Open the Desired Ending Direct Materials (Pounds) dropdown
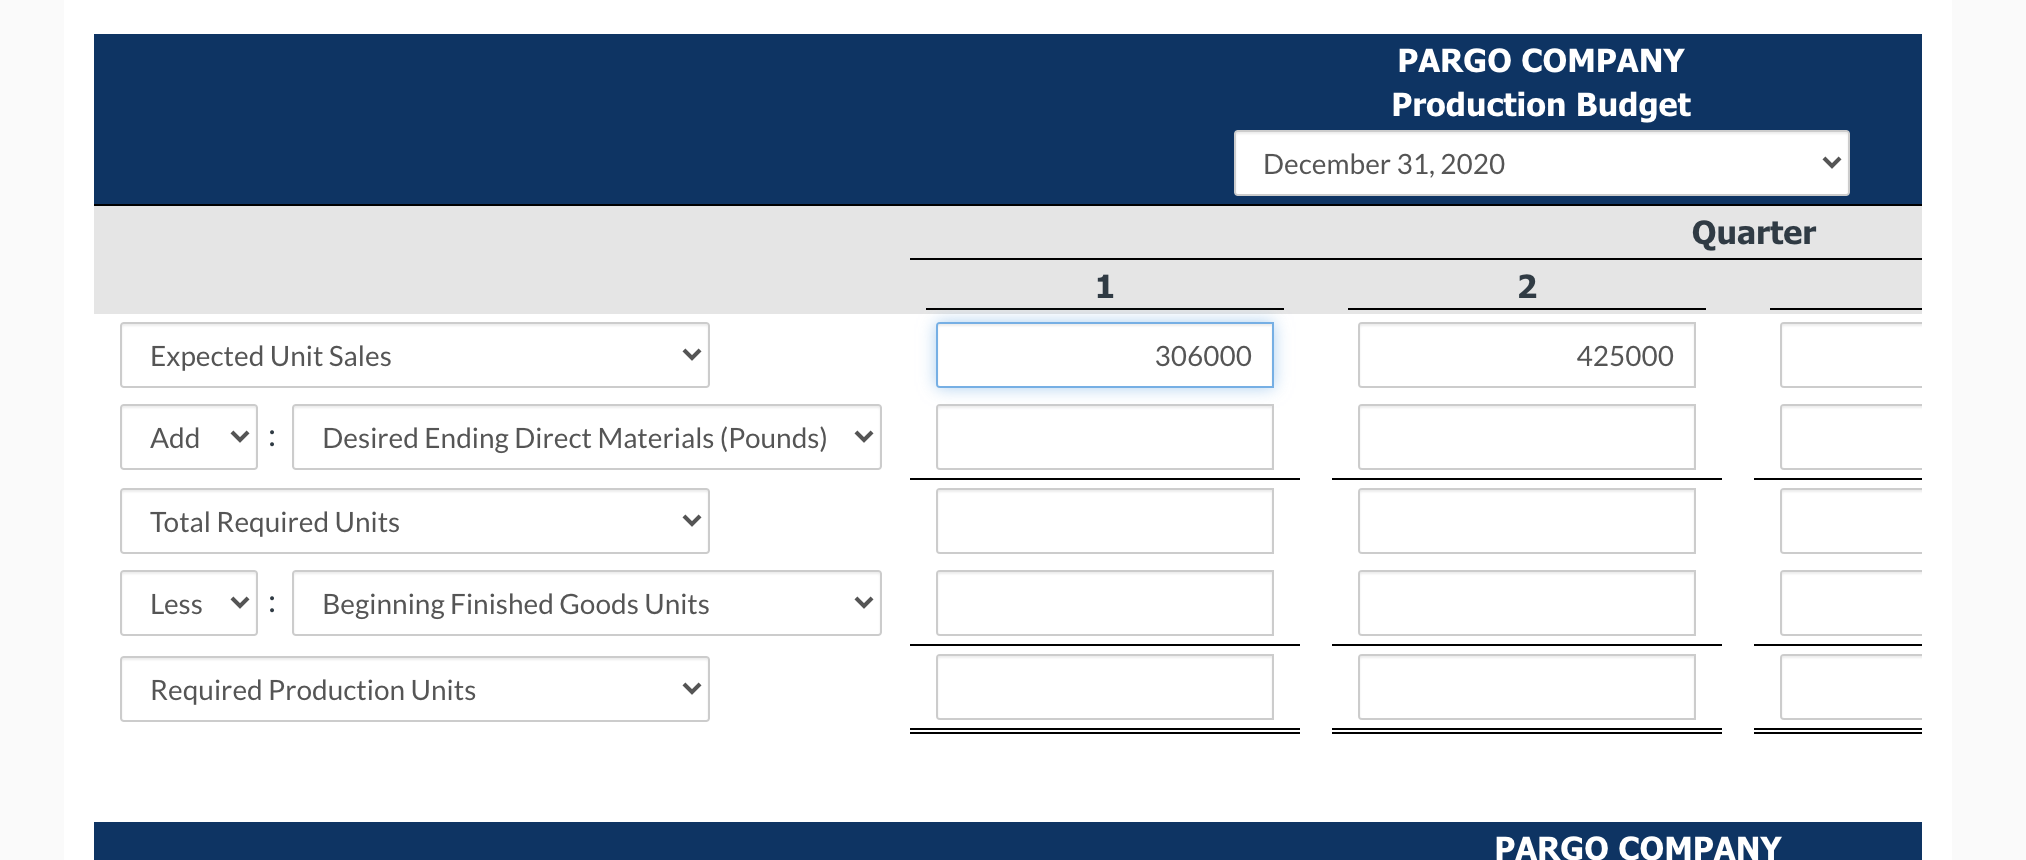This screenshot has height=860, width=2026. (x=585, y=437)
